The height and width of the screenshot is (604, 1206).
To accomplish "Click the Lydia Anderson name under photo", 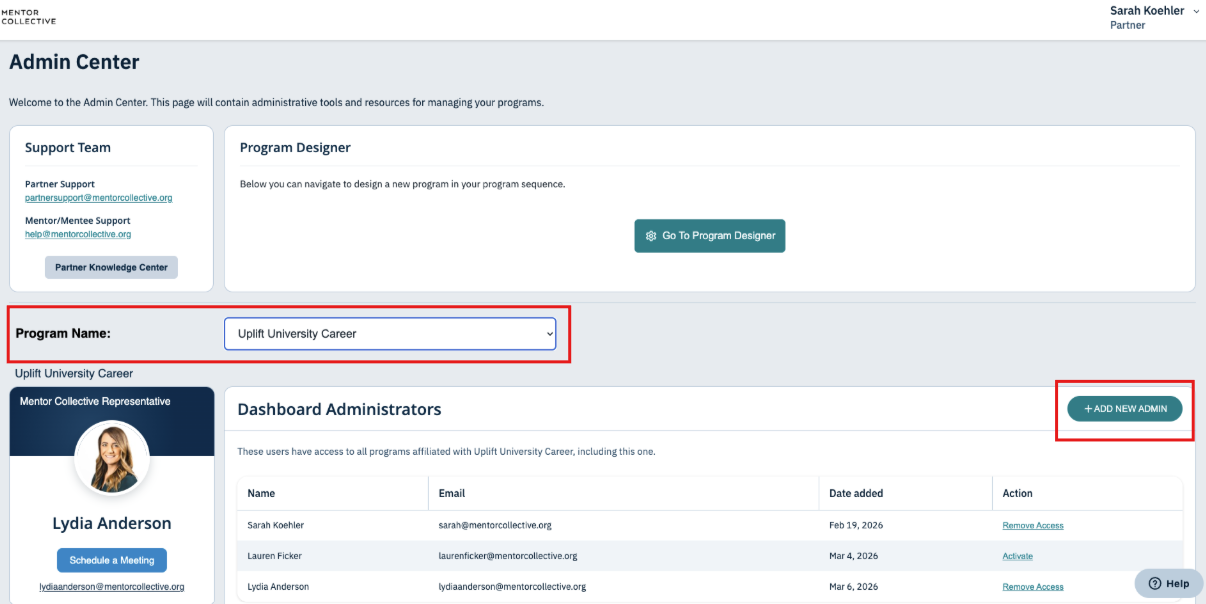I will [112, 524].
